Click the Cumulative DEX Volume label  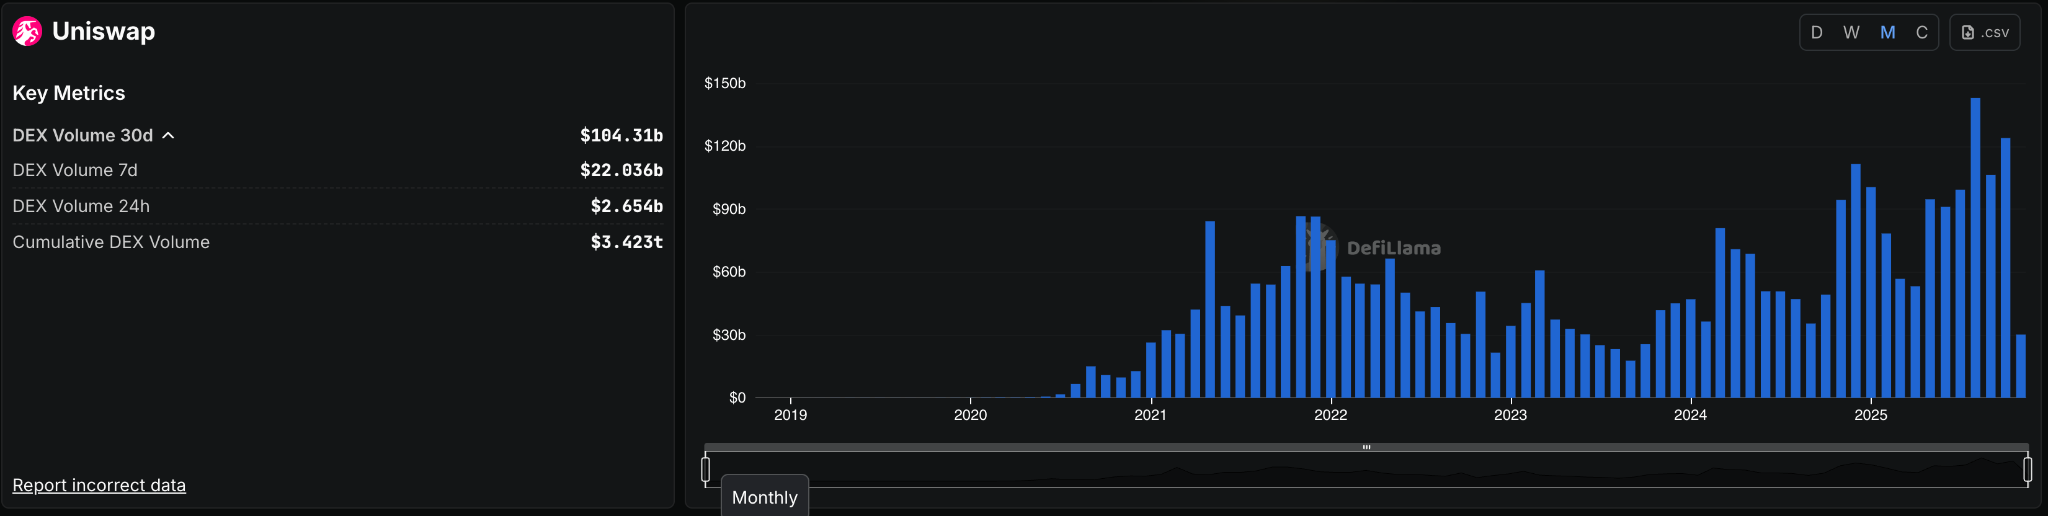(111, 242)
